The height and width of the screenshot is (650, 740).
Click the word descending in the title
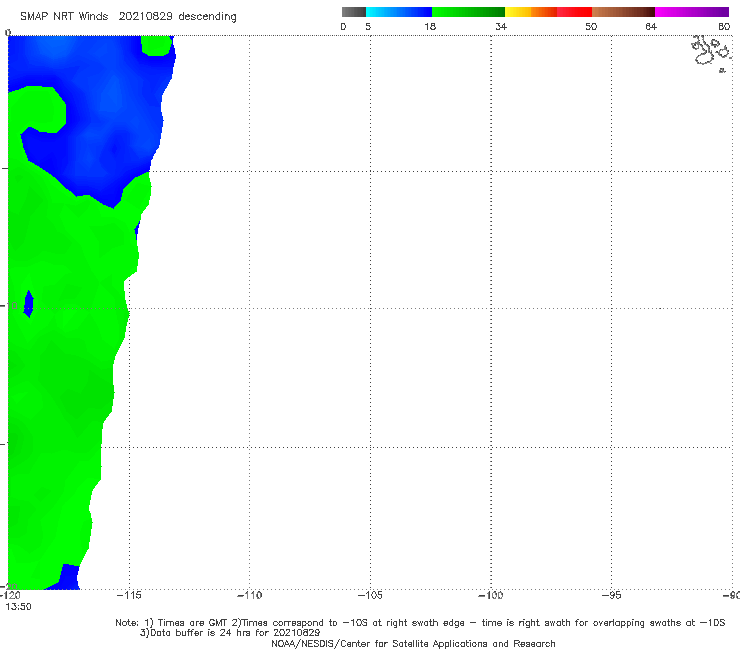point(207,17)
